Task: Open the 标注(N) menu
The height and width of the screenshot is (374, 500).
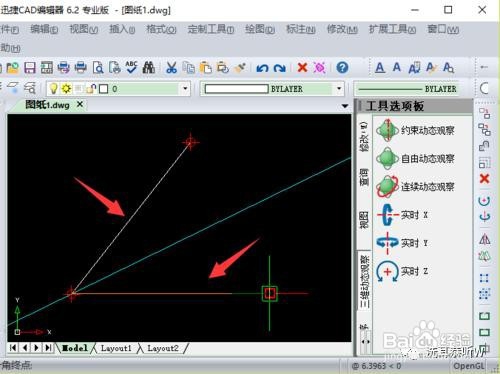Action: [x=301, y=30]
